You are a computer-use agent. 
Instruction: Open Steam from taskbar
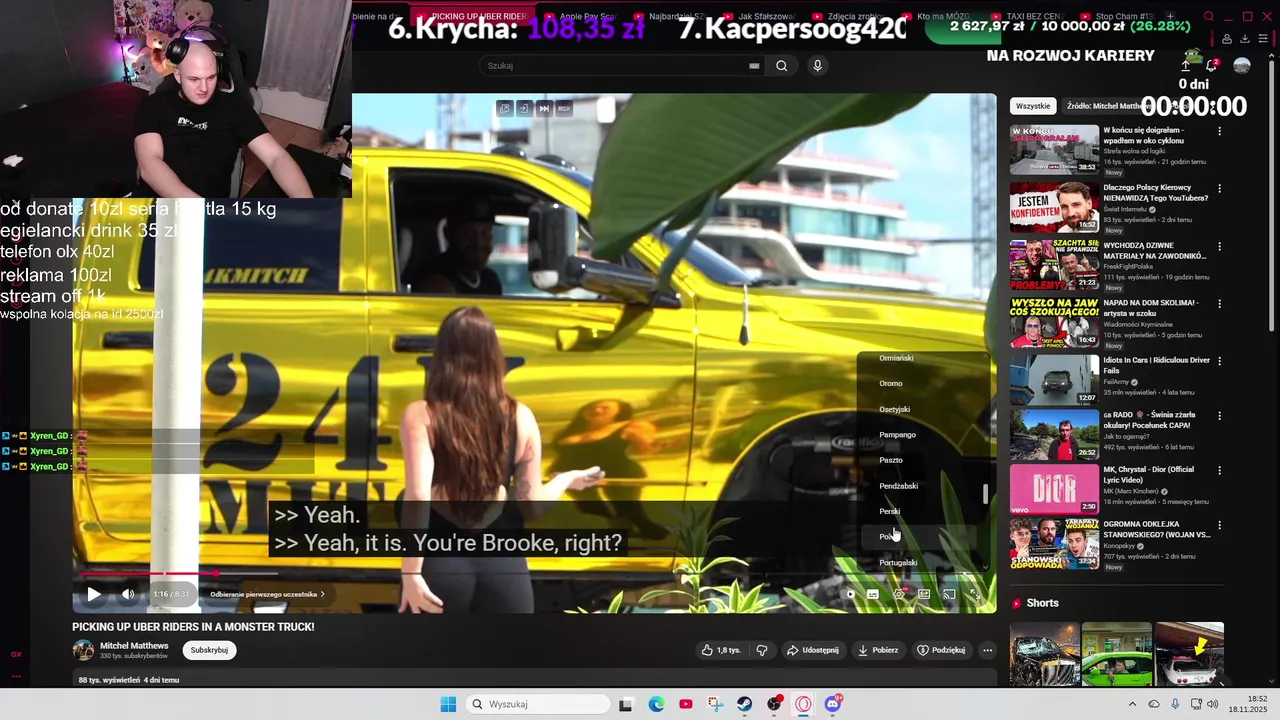(745, 704)
